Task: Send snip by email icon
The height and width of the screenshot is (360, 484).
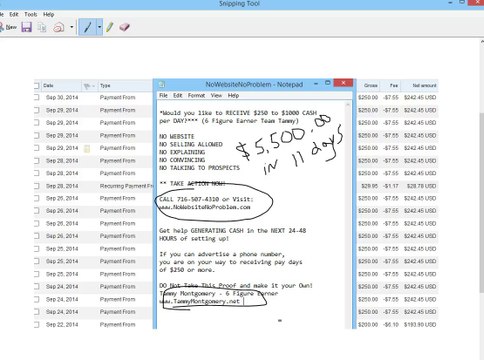Action: (59, 27)
